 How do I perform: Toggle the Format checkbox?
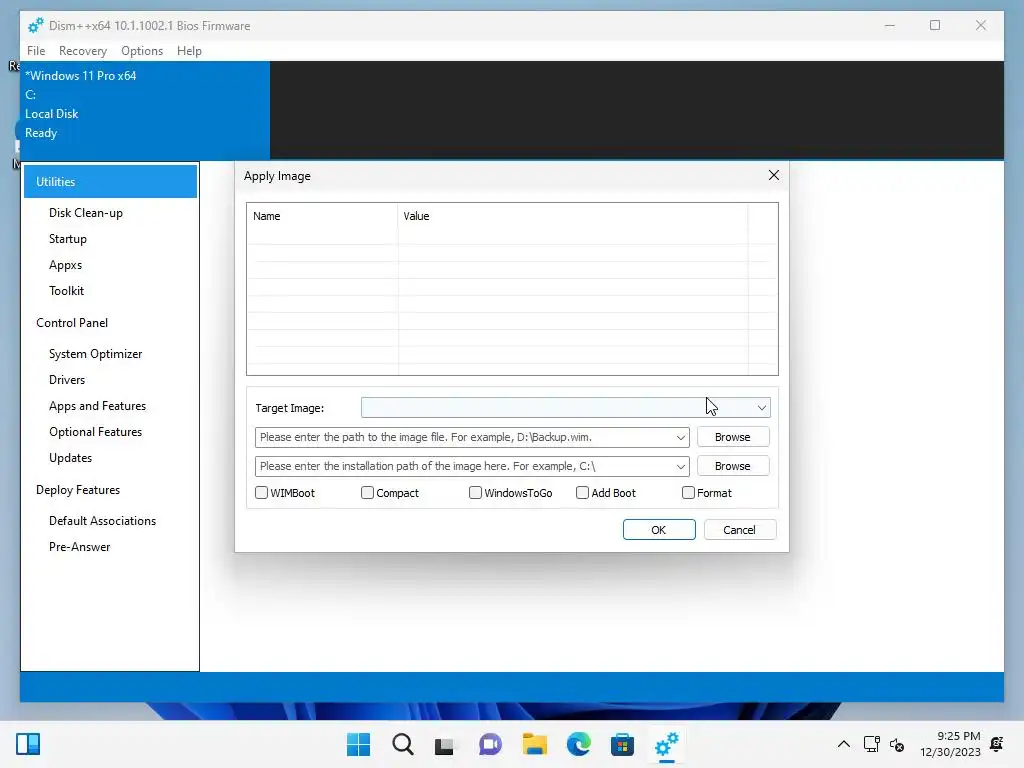point(688,492)
